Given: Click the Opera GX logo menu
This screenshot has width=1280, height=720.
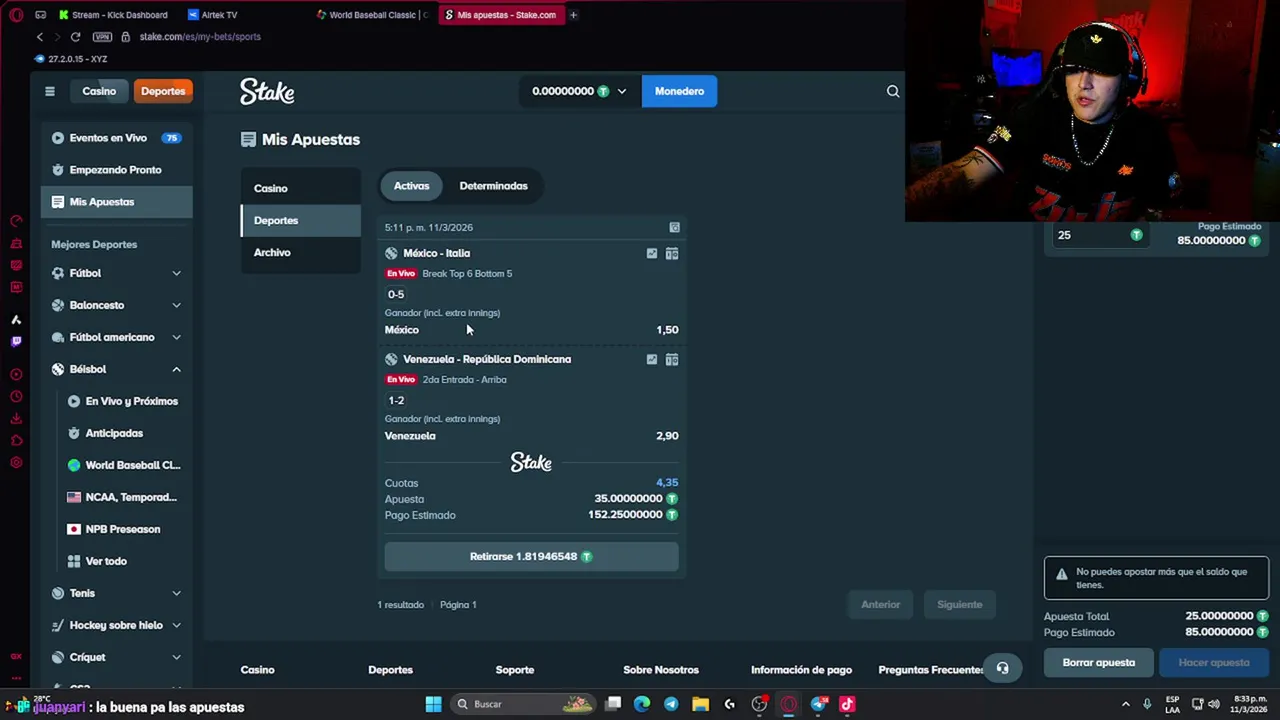Looking at the screenshot, I should pyautogui.click(x=15, y=15).
